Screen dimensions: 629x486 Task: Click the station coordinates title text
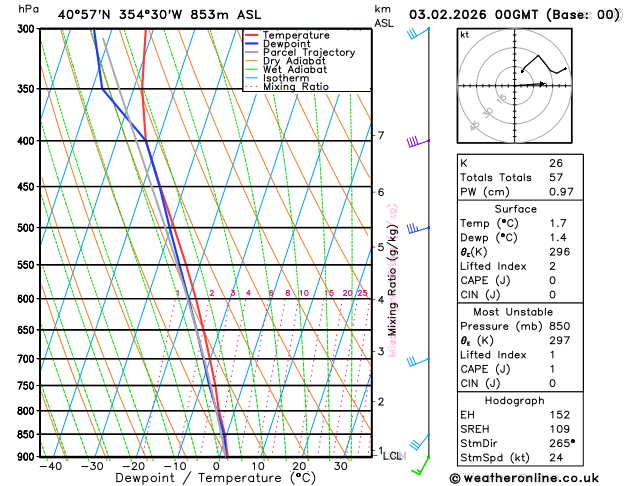159,15
